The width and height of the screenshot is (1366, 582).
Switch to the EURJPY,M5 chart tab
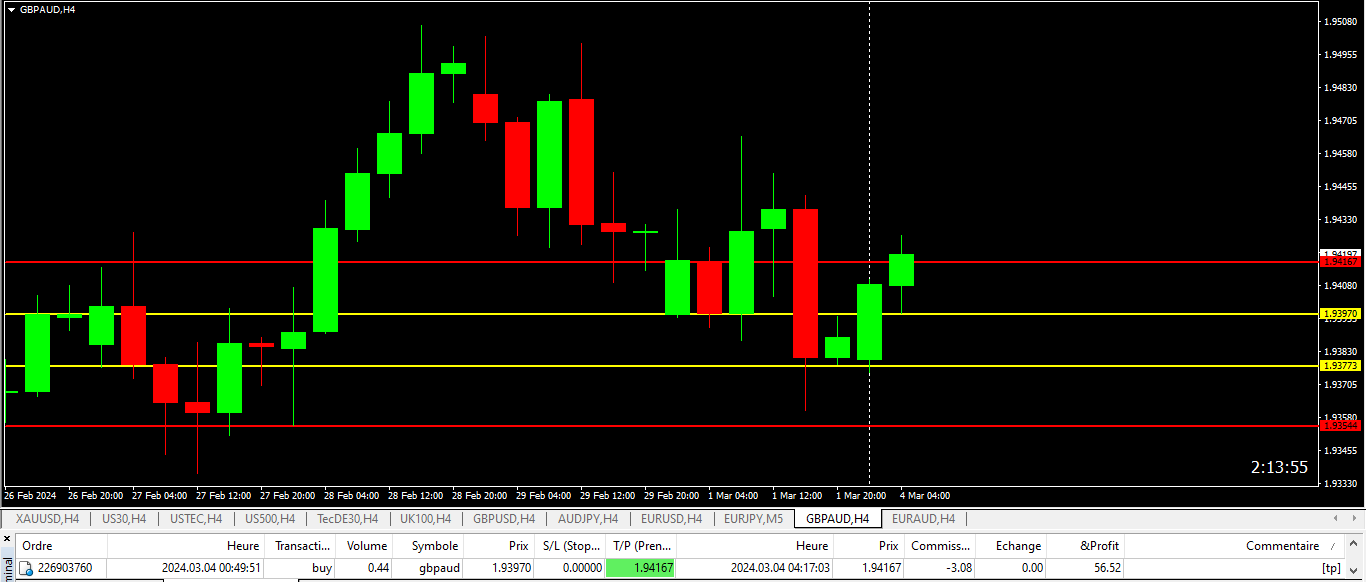click(x=754, y=519)
